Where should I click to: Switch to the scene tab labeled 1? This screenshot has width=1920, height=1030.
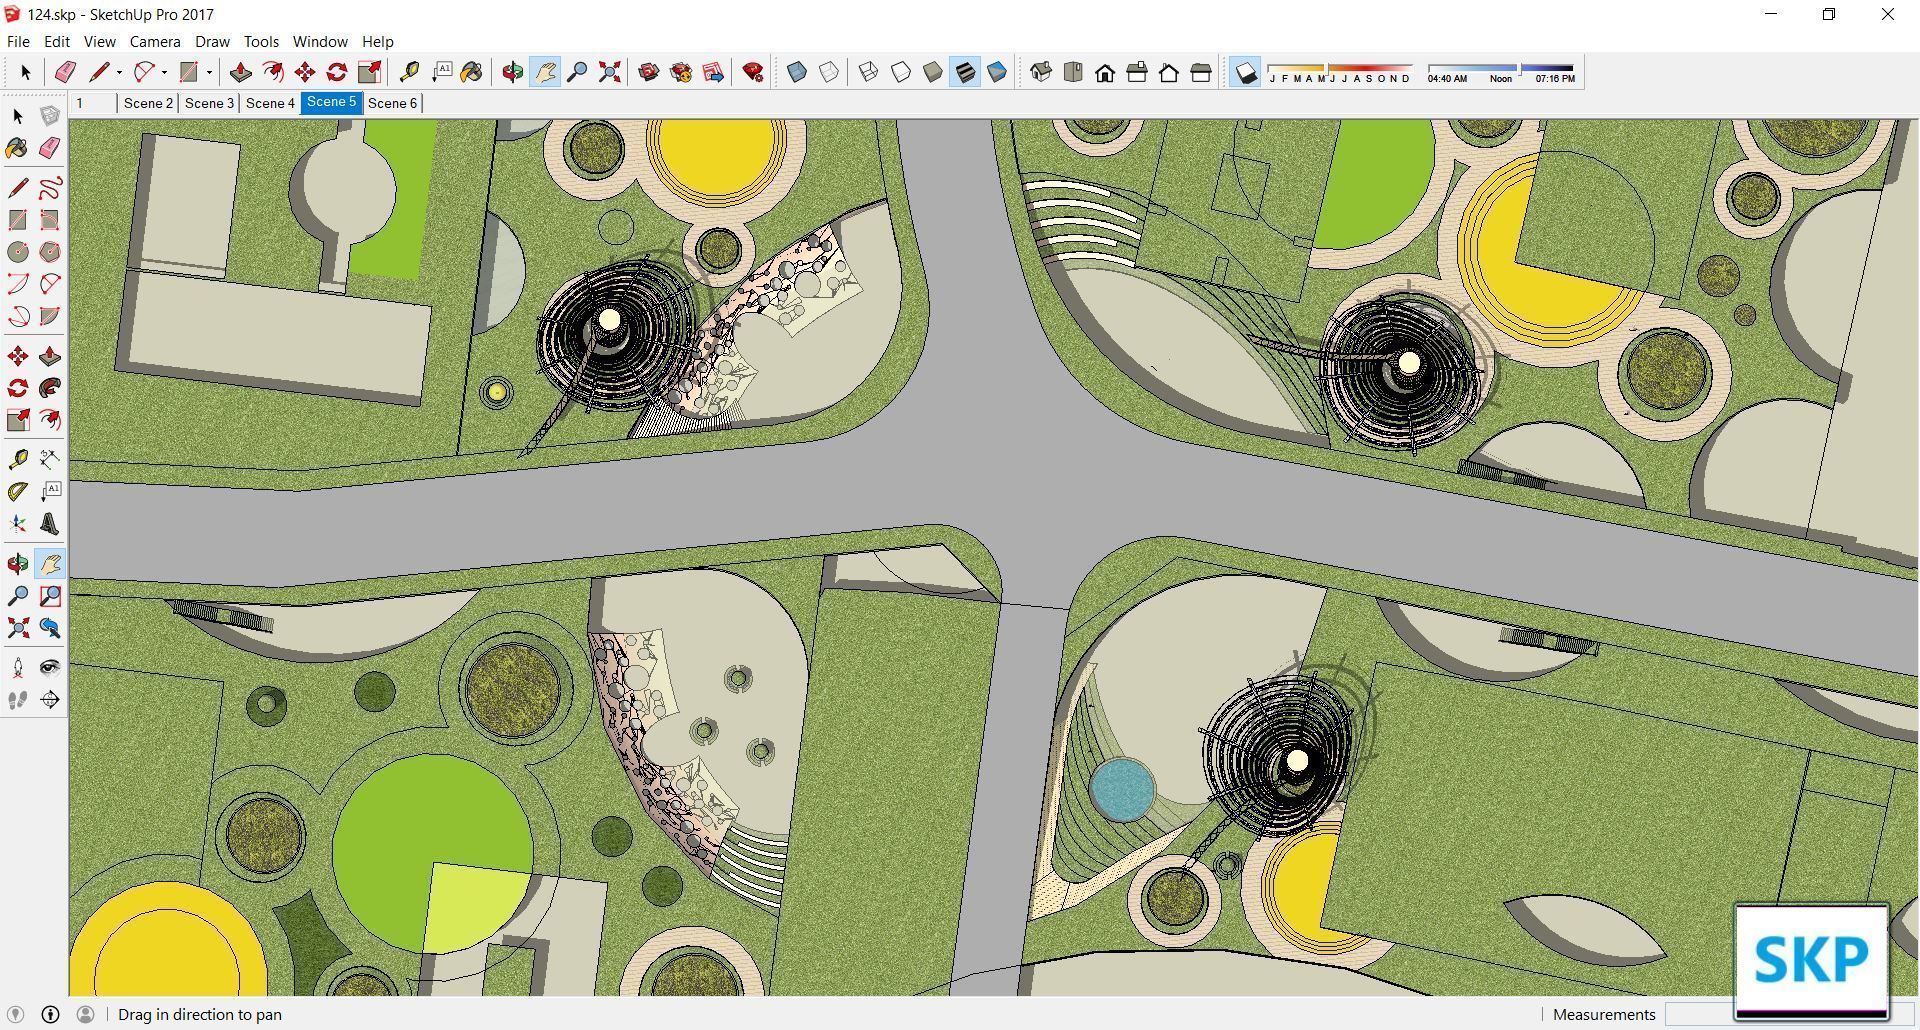click(93, 103)
